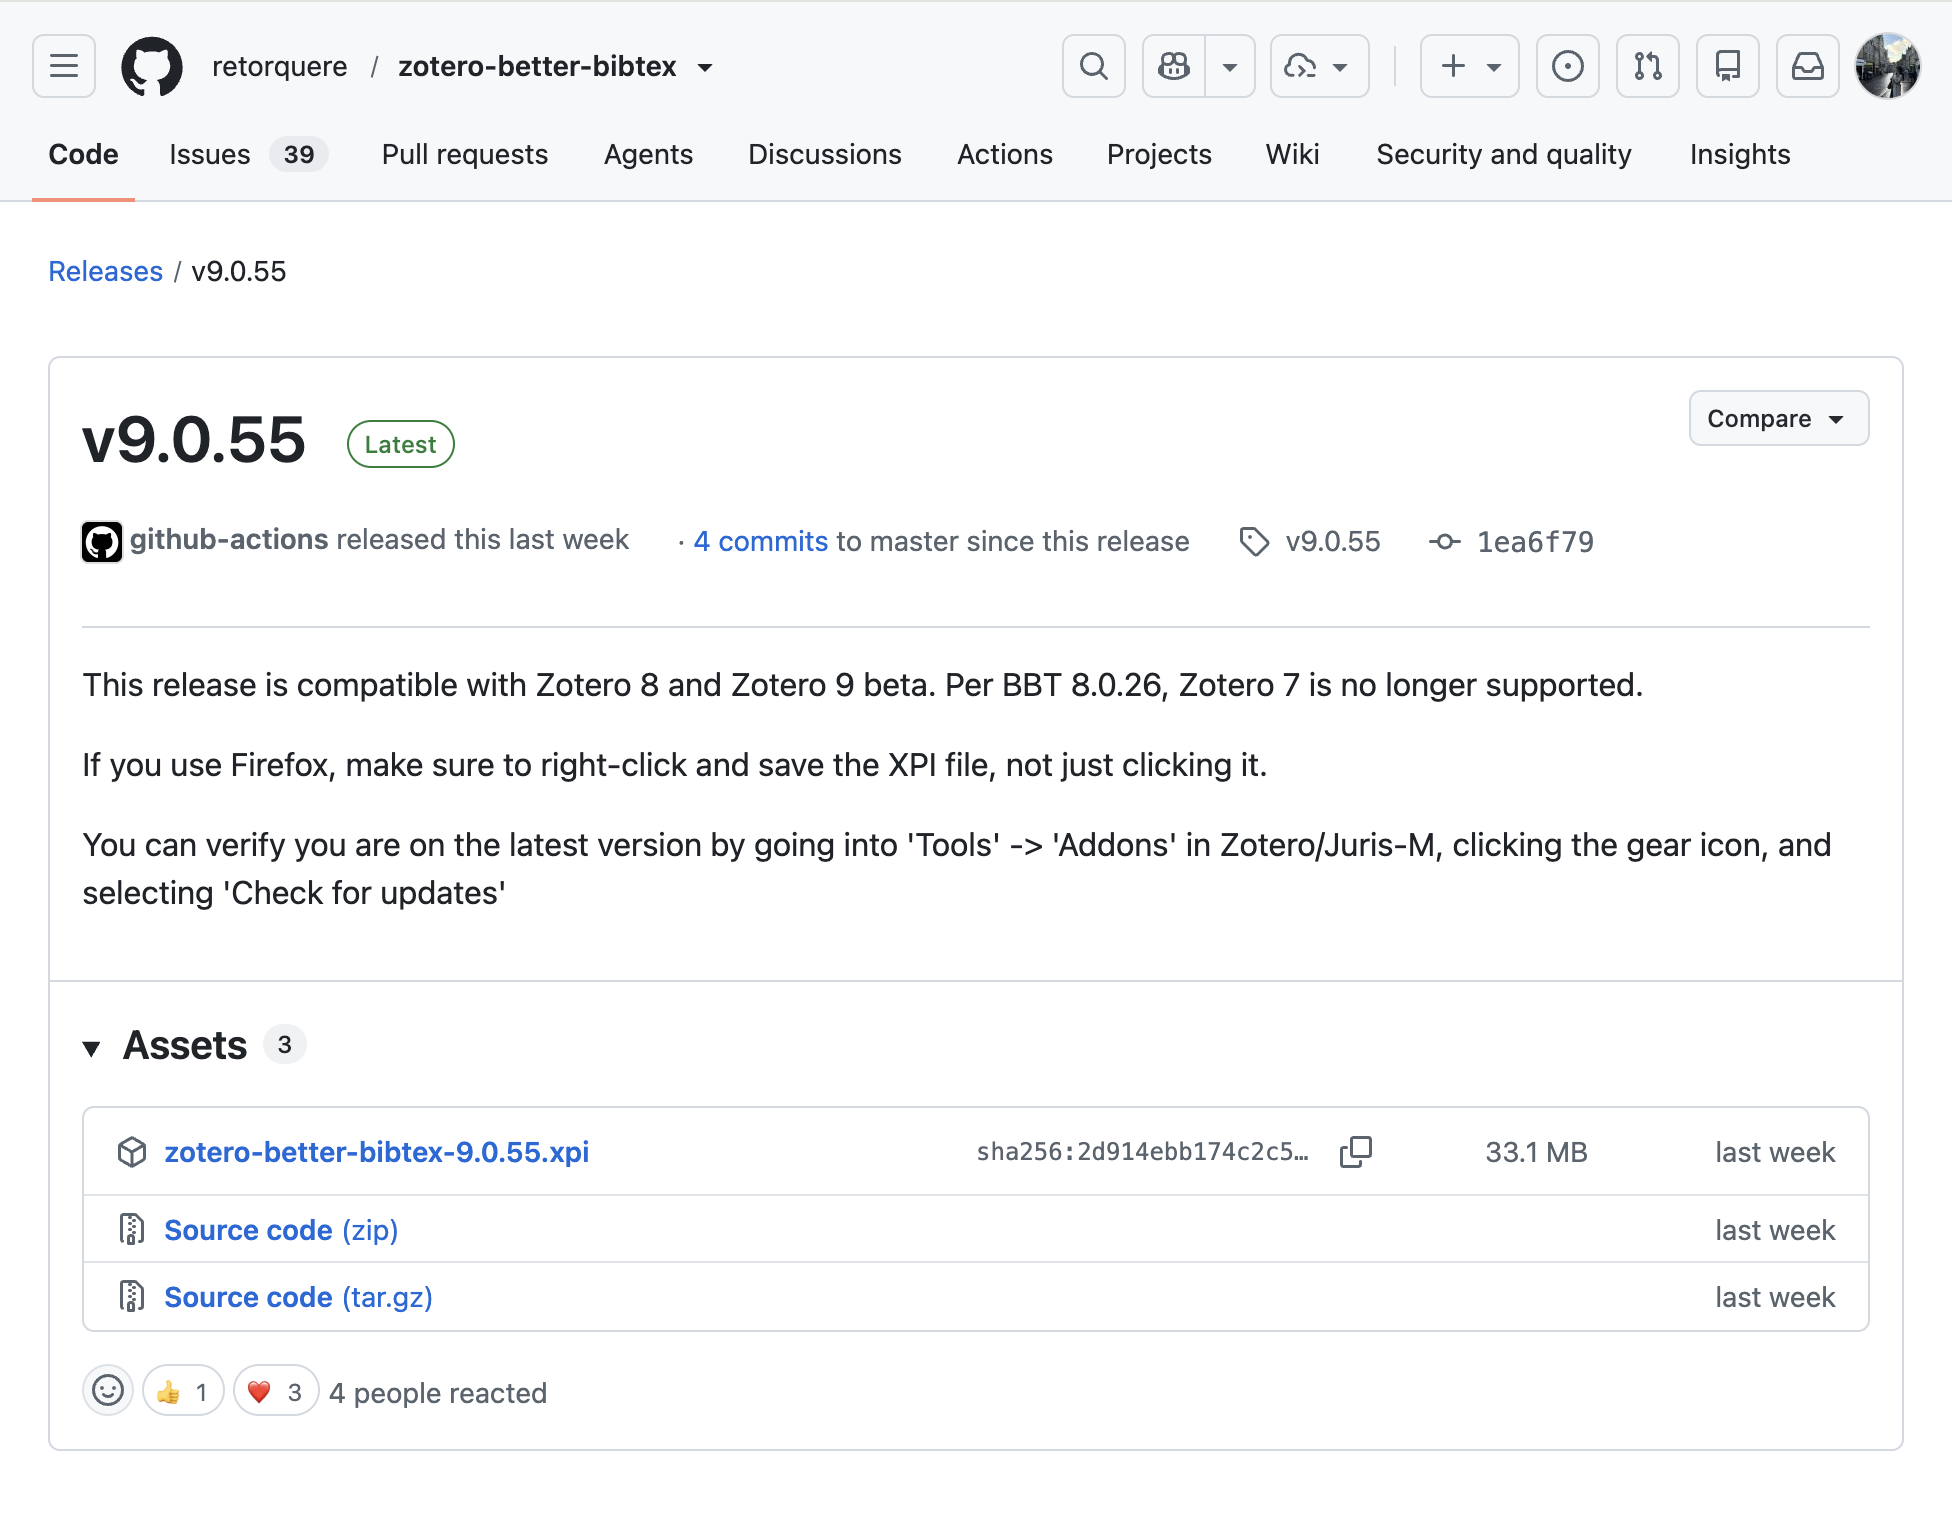Open the hamburger navigation menu
Viewport: 1952px width, 1520px height.
64,66
